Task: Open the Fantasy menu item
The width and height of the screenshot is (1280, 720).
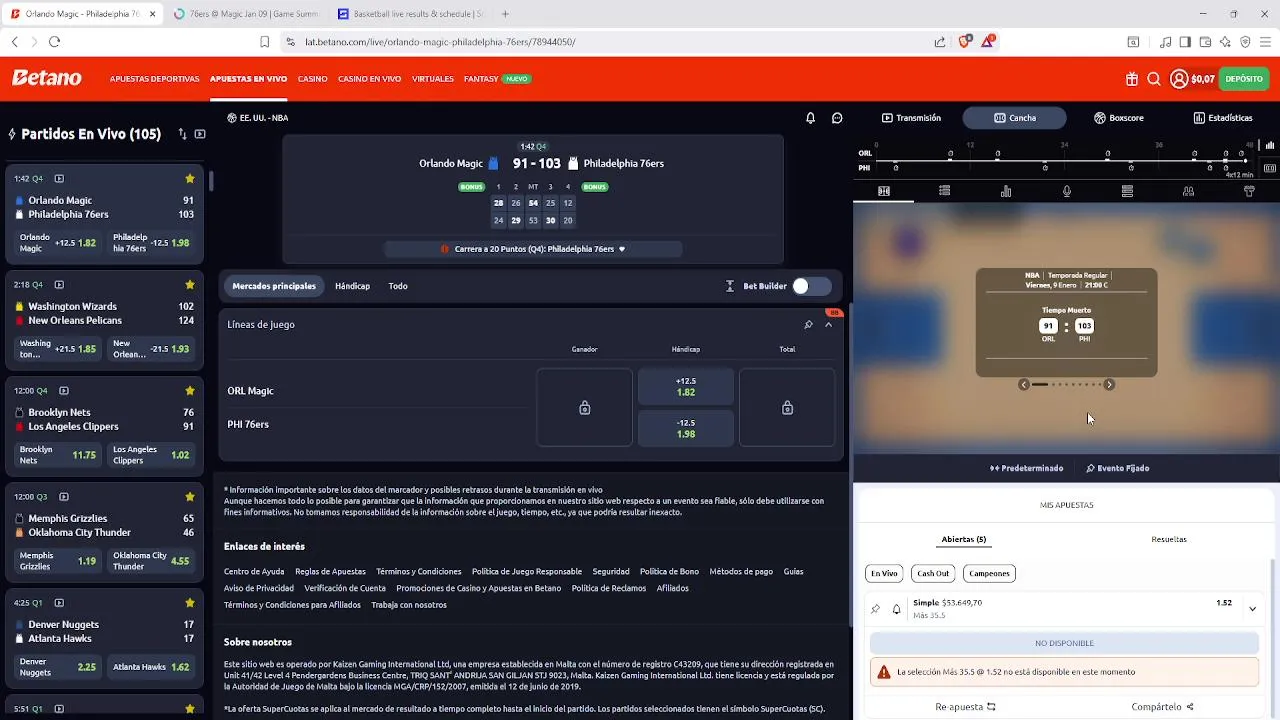Action: point(481,79)
